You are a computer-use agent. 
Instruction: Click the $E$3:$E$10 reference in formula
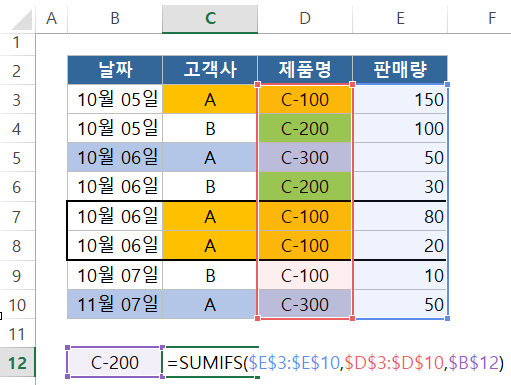point(294,363)
